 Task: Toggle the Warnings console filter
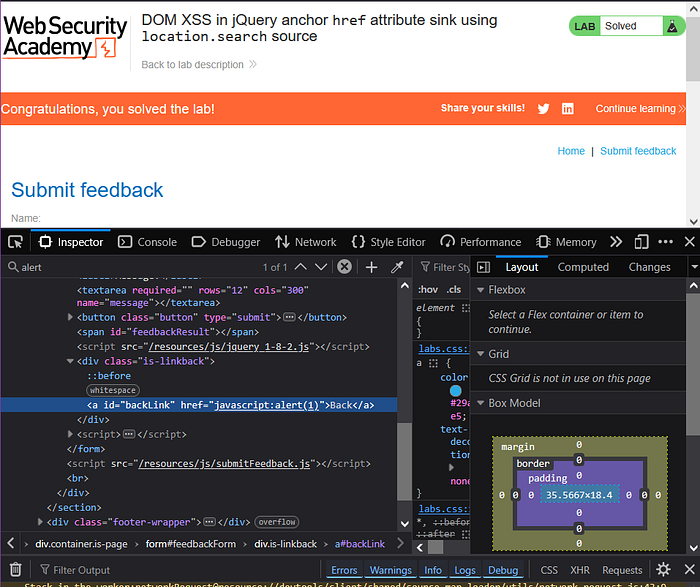(391, 570)
